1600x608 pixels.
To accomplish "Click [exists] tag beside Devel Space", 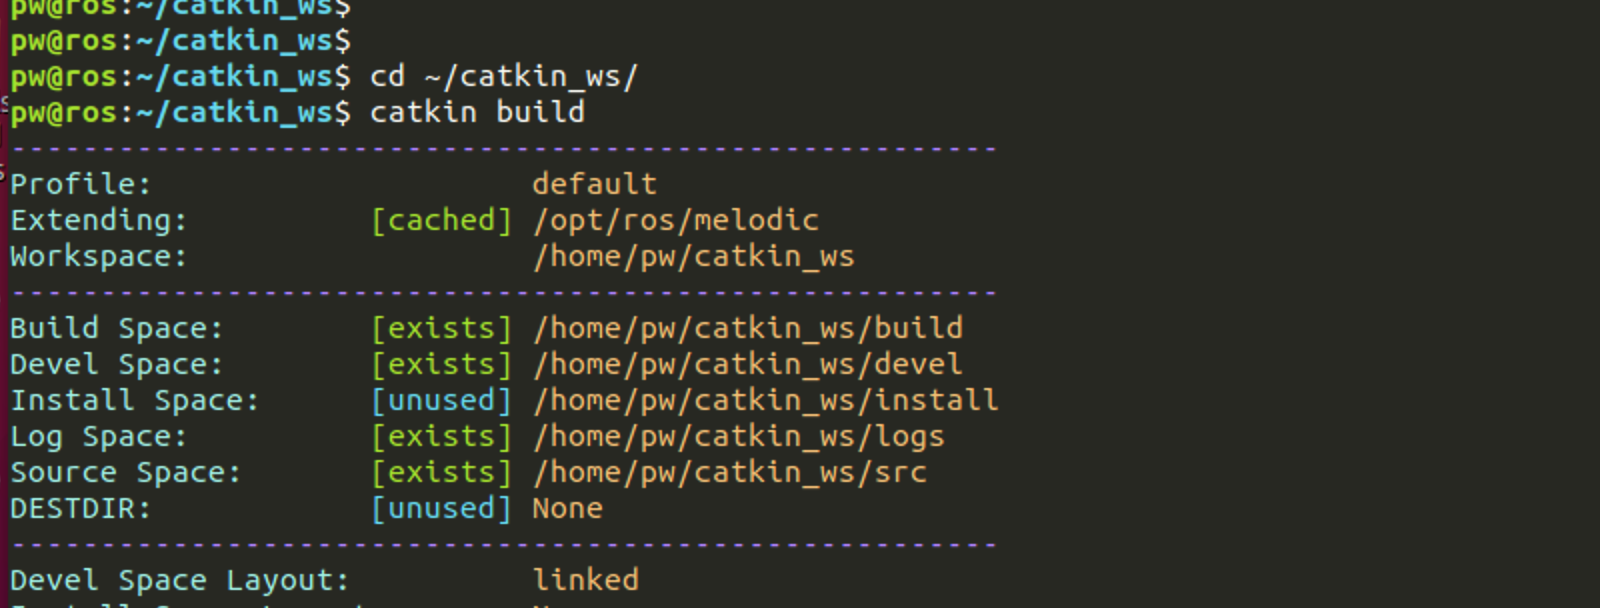I will tap(441, 364).
